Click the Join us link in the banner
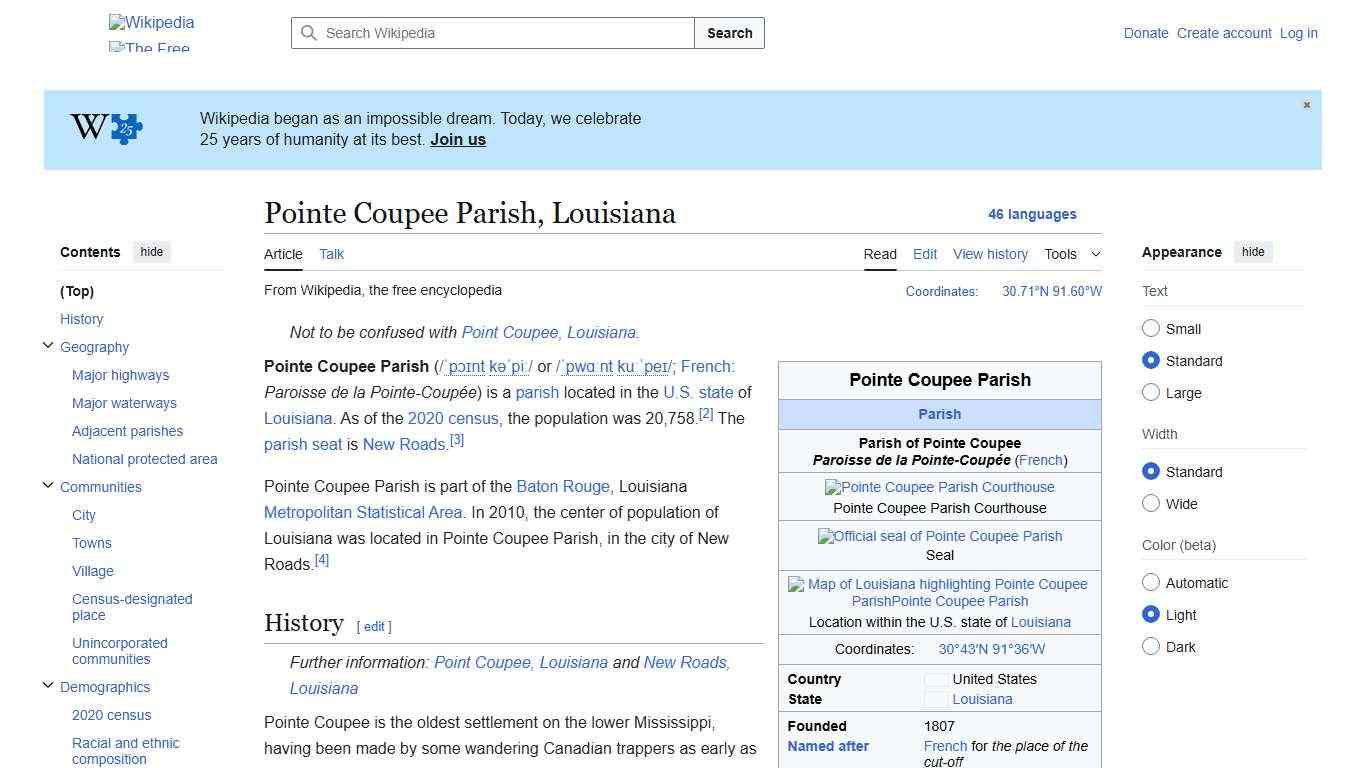The height and width of the screenshot is (768, 1366). 457,139
